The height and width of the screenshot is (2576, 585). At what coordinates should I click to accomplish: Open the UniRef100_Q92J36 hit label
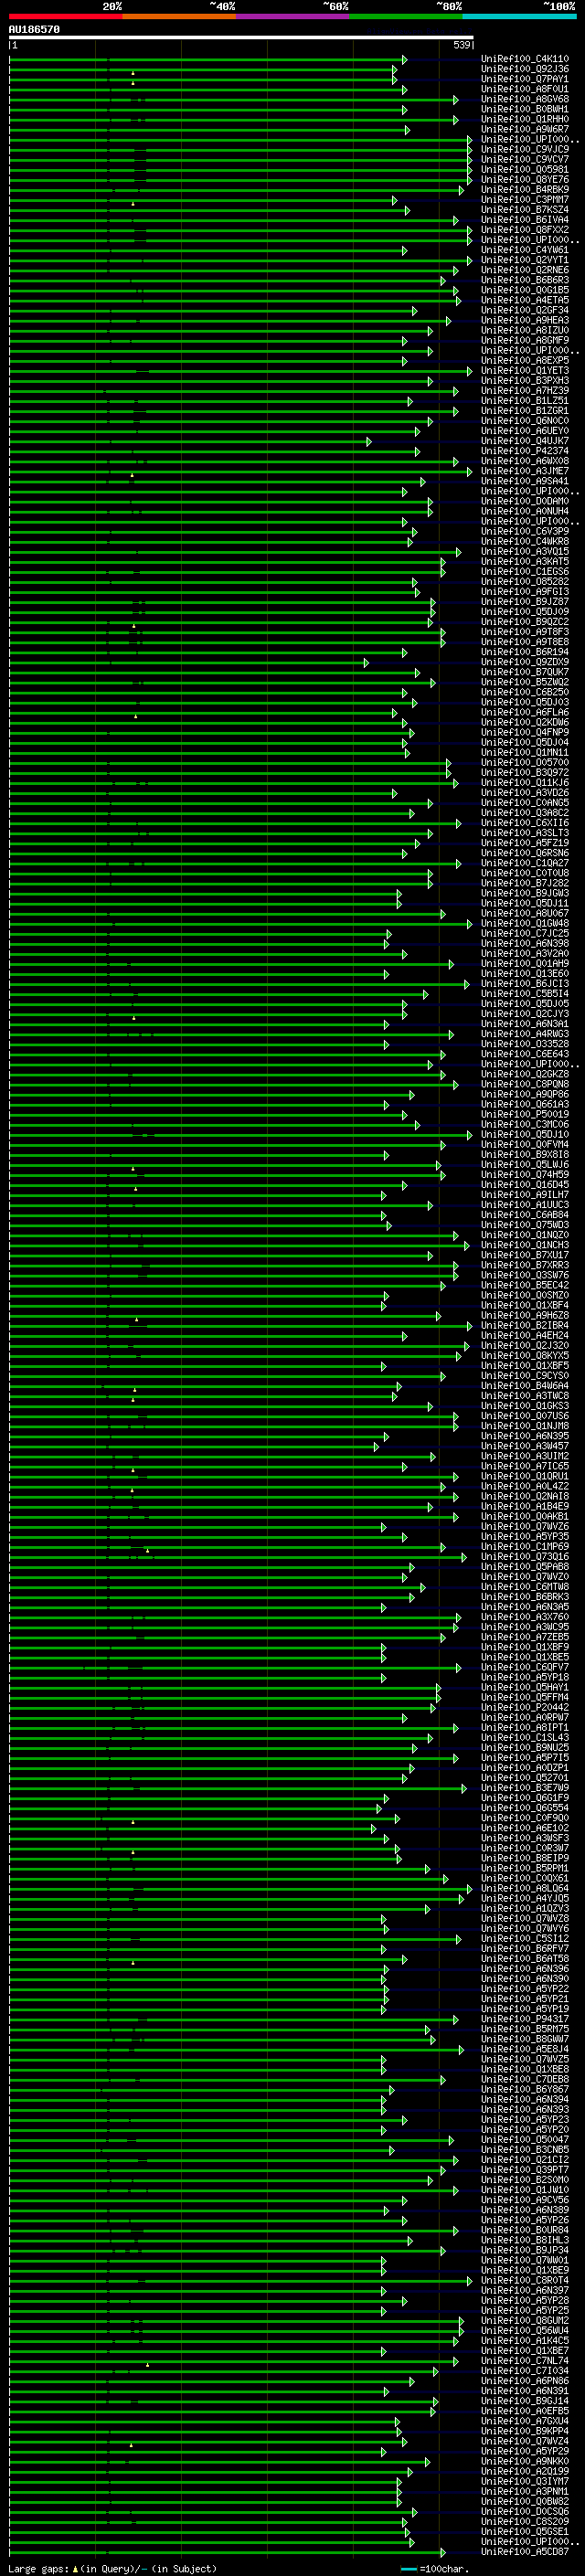tap(525, 69)
